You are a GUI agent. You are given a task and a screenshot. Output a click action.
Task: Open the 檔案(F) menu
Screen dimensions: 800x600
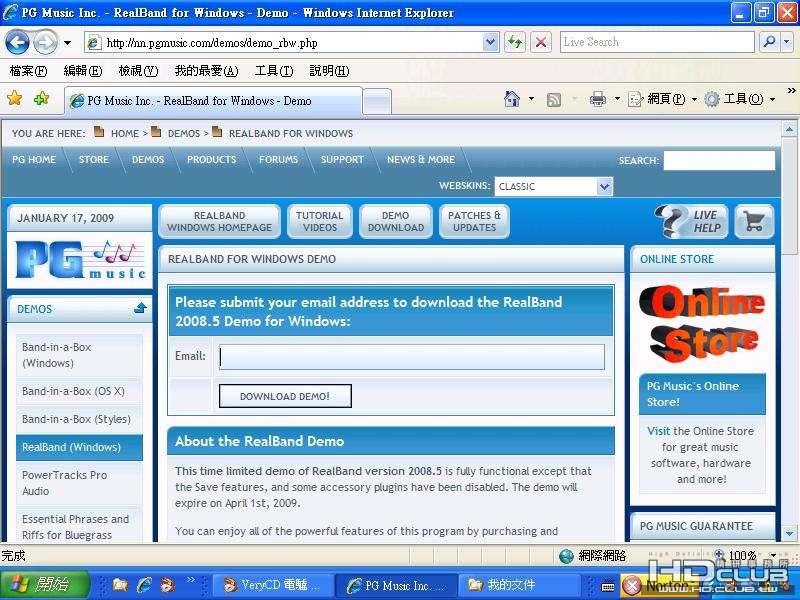(x=28, y=70)
